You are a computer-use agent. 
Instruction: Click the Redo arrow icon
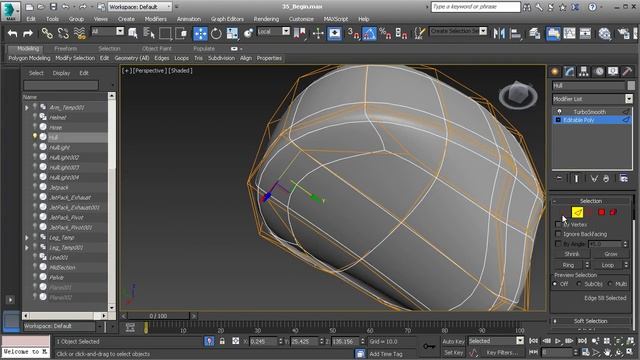28,33
